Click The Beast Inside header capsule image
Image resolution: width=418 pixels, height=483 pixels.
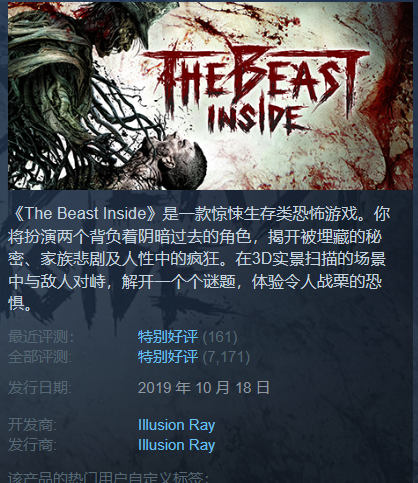(x=210, y=96)
